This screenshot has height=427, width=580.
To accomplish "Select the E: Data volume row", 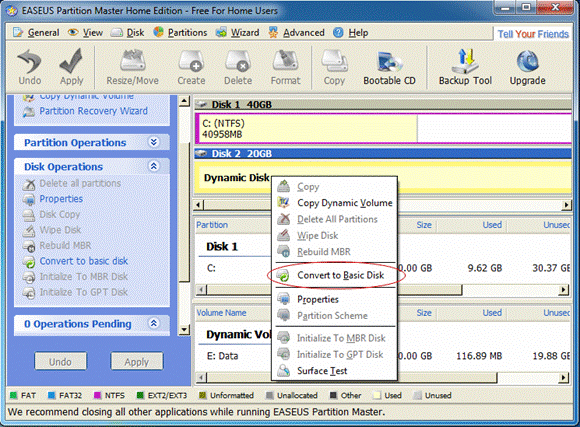I will [383, 356].
